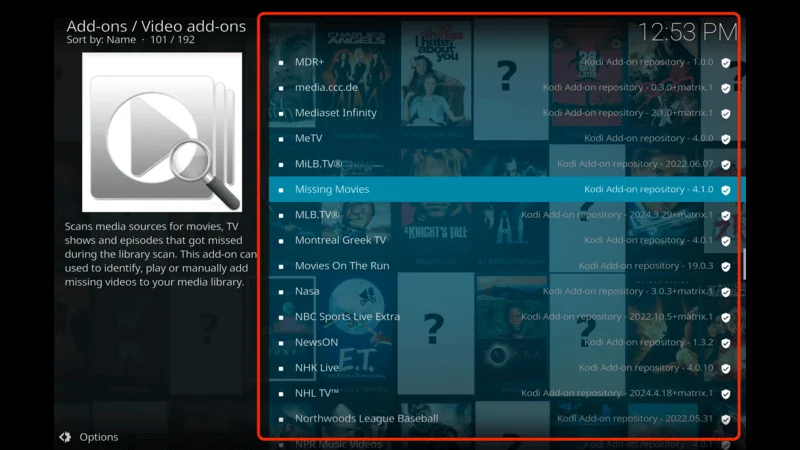Select the highlighted Missing Movies add-on
800x450 pixels.
point(507,189)
